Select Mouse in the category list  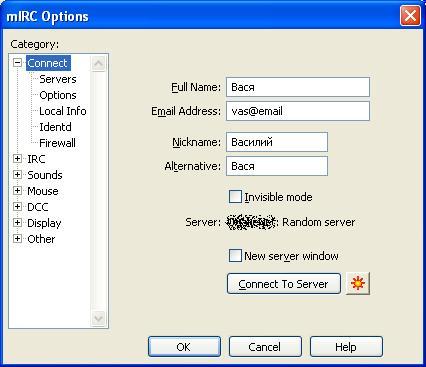pyautogui.click(x=43, y=191)
